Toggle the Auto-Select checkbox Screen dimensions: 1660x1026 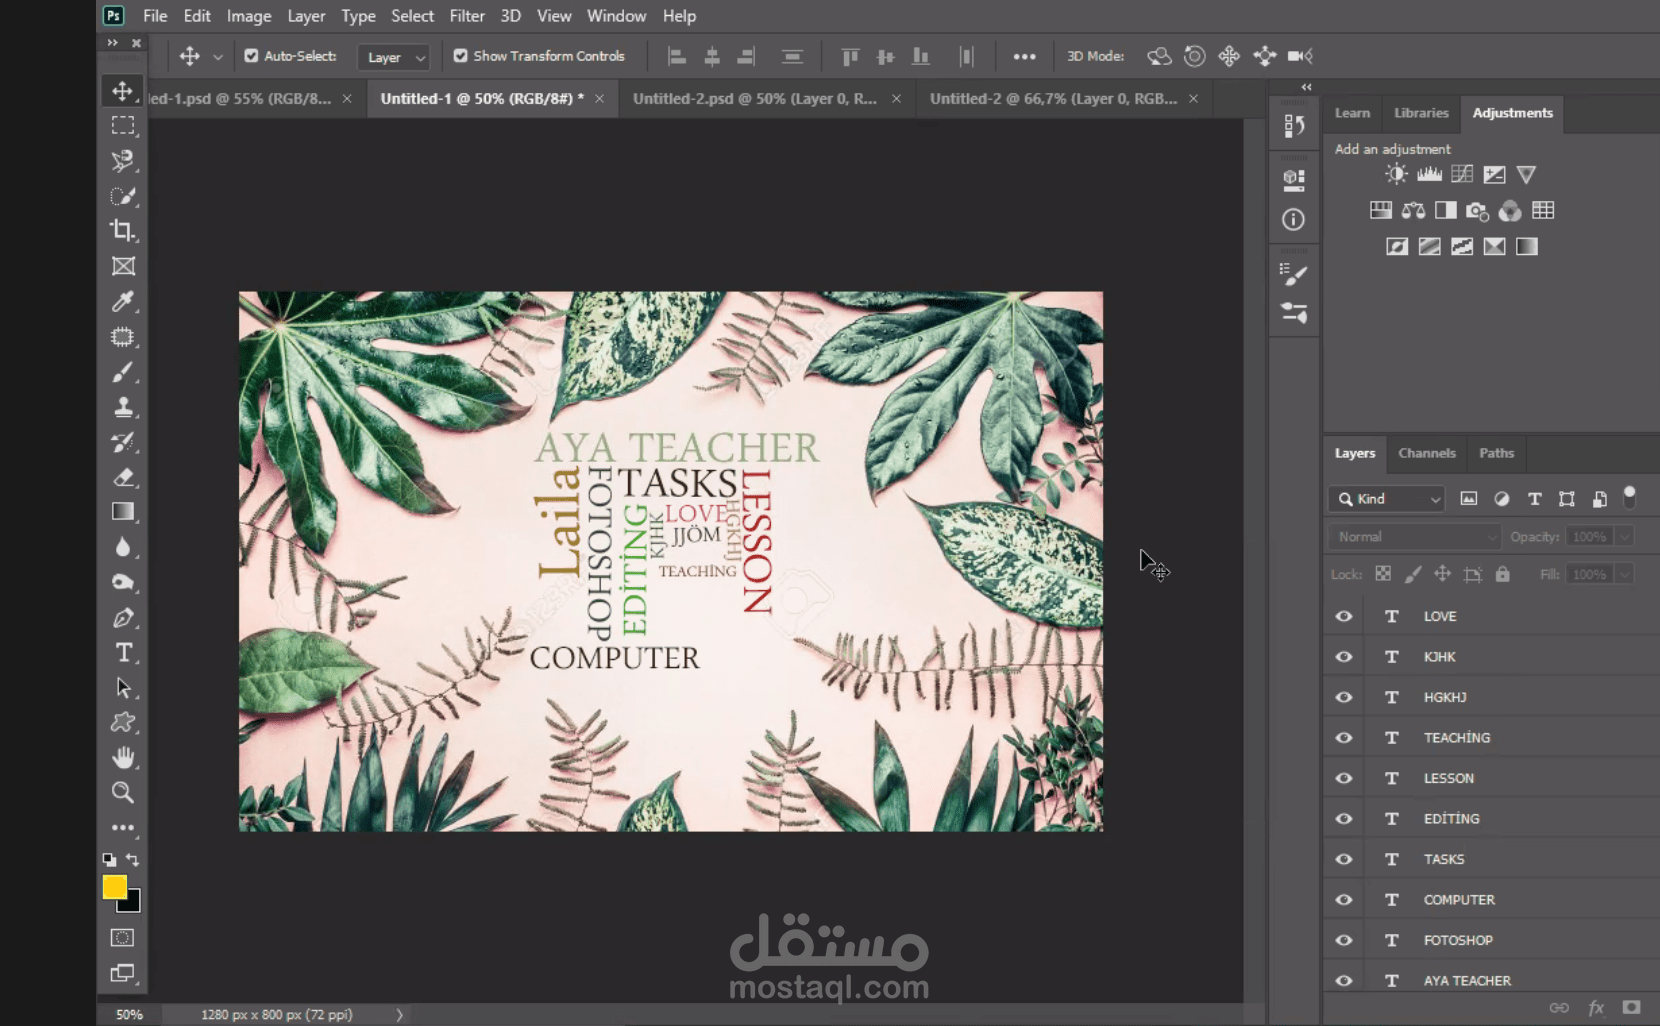[251, 56]
